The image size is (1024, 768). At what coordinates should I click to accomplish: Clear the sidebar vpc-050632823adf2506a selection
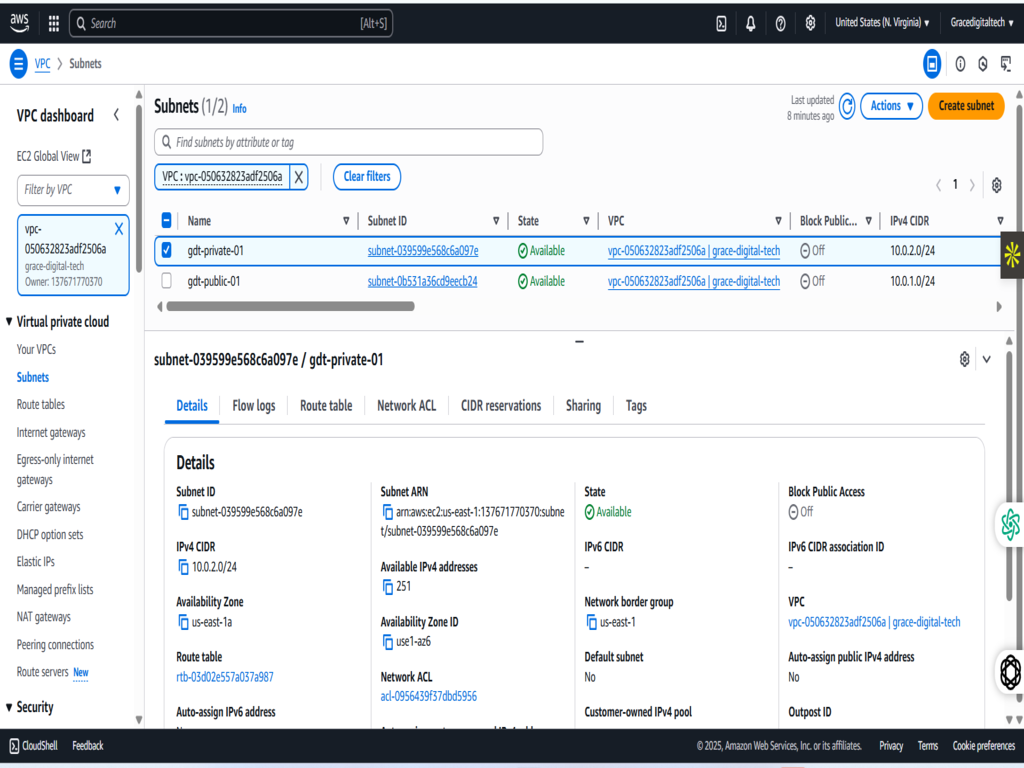(x=119, y=229)
